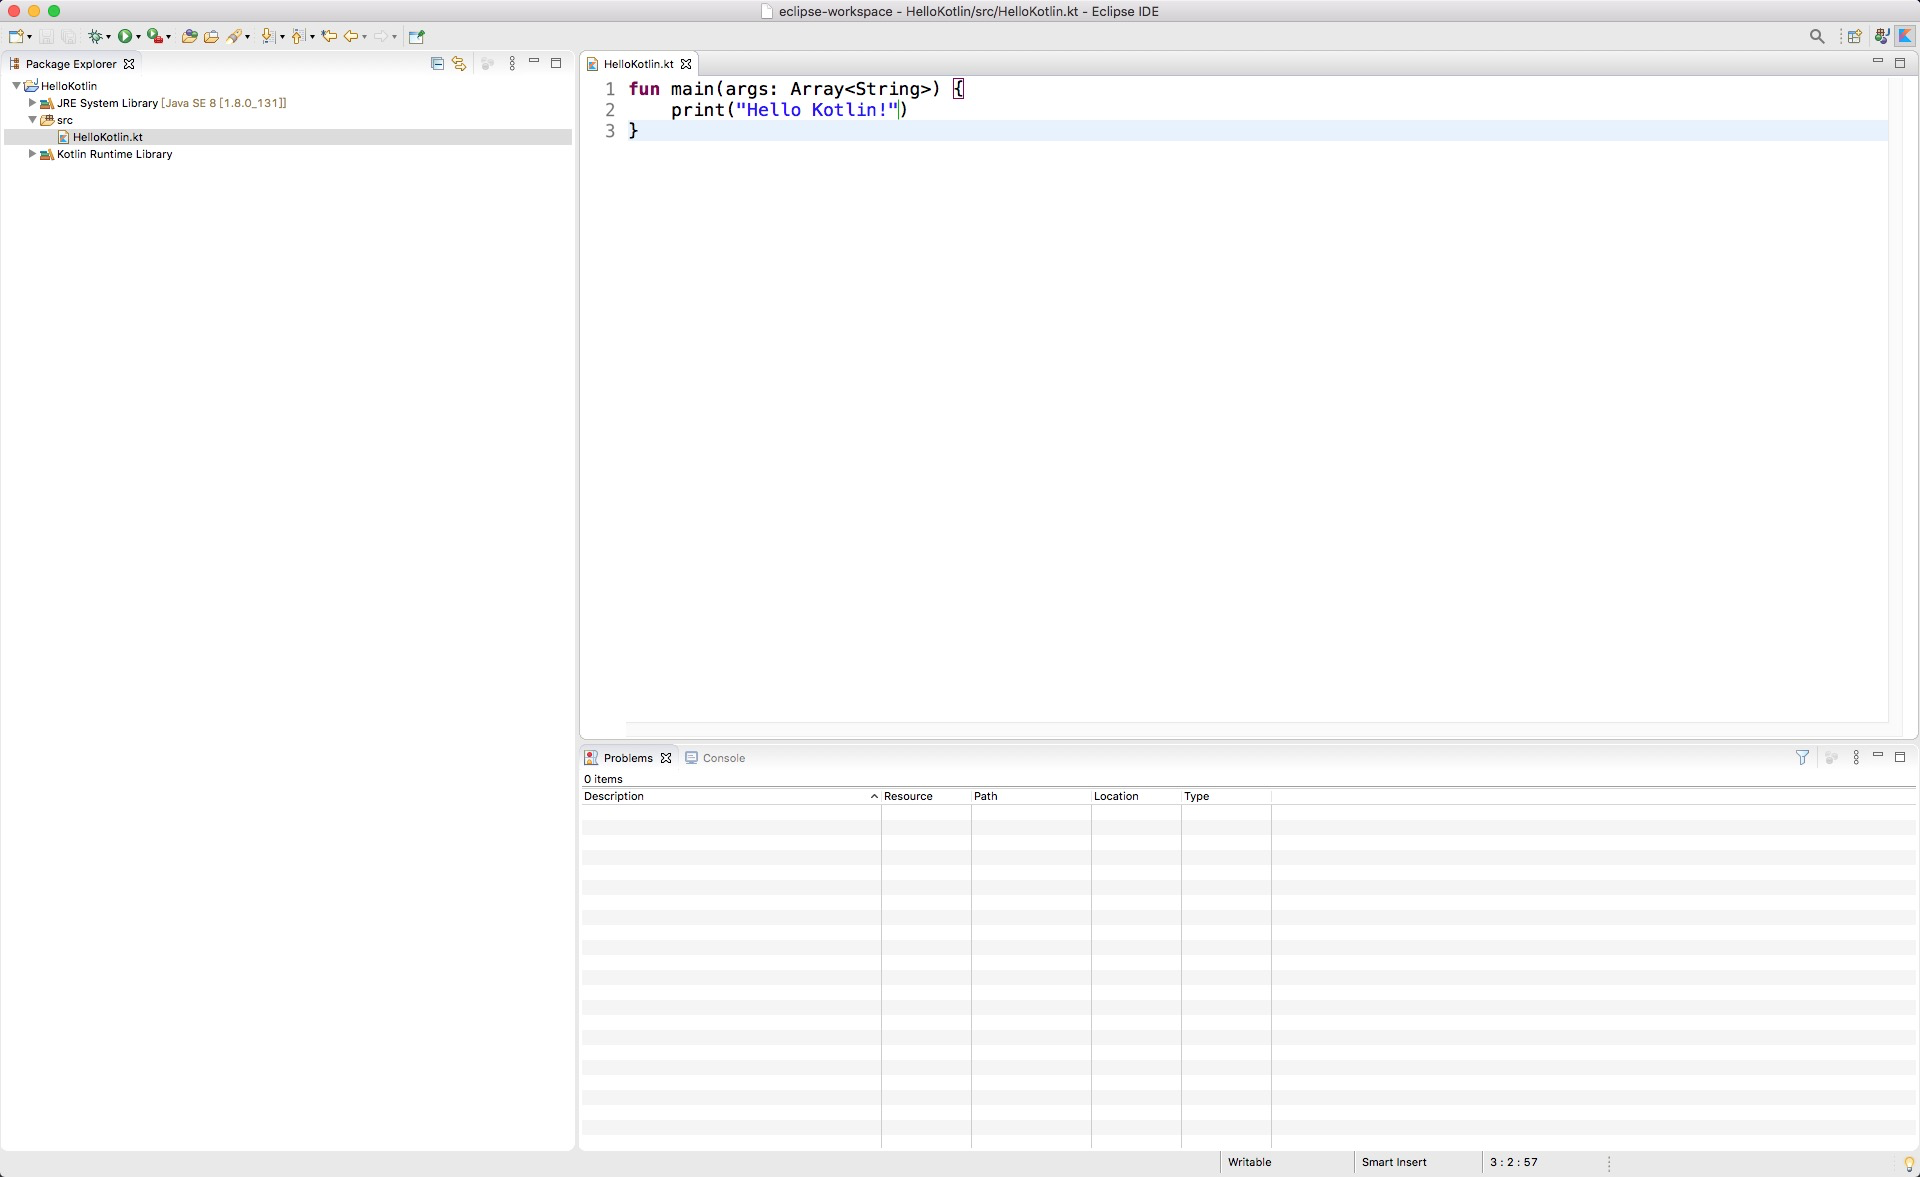1920x1177 pixels.
Task: Sort by Resource column header
Action: (926, 796)
